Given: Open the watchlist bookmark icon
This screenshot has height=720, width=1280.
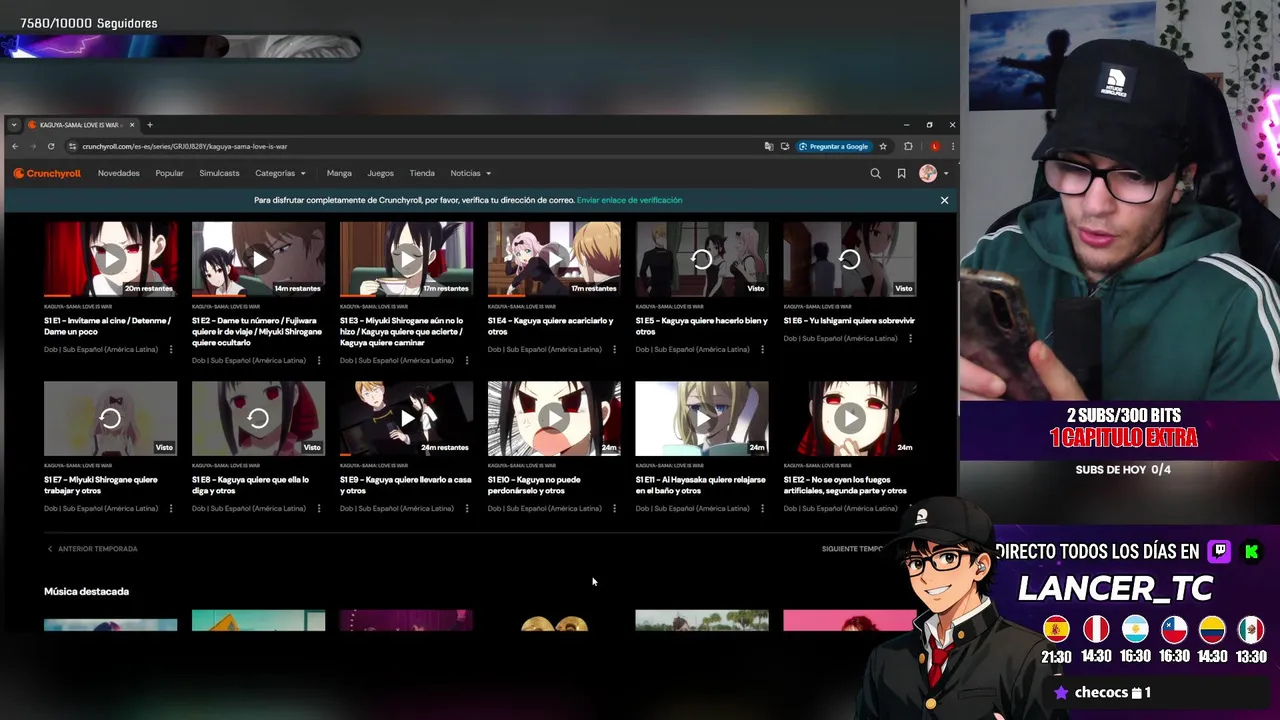Looking at the screenshot, I should pos(901,173).
